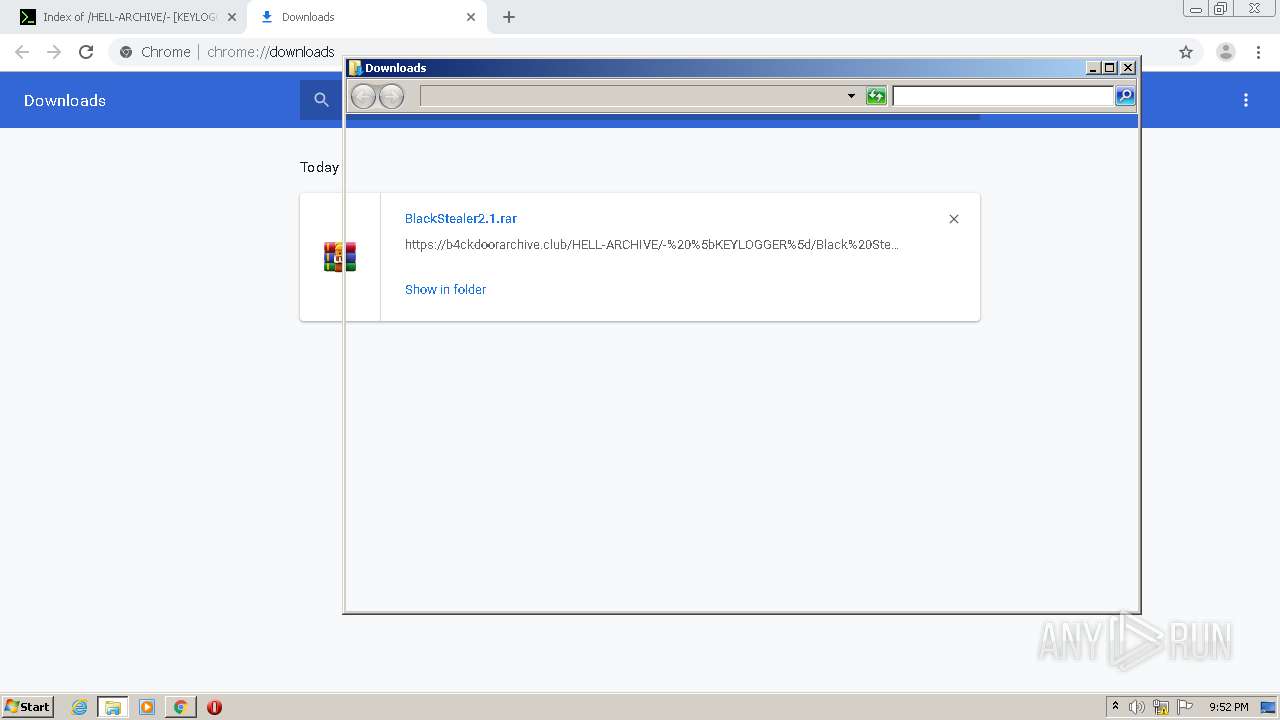Close the Downloads tab
1280x720 pixels.
click(x=471, y=17)
